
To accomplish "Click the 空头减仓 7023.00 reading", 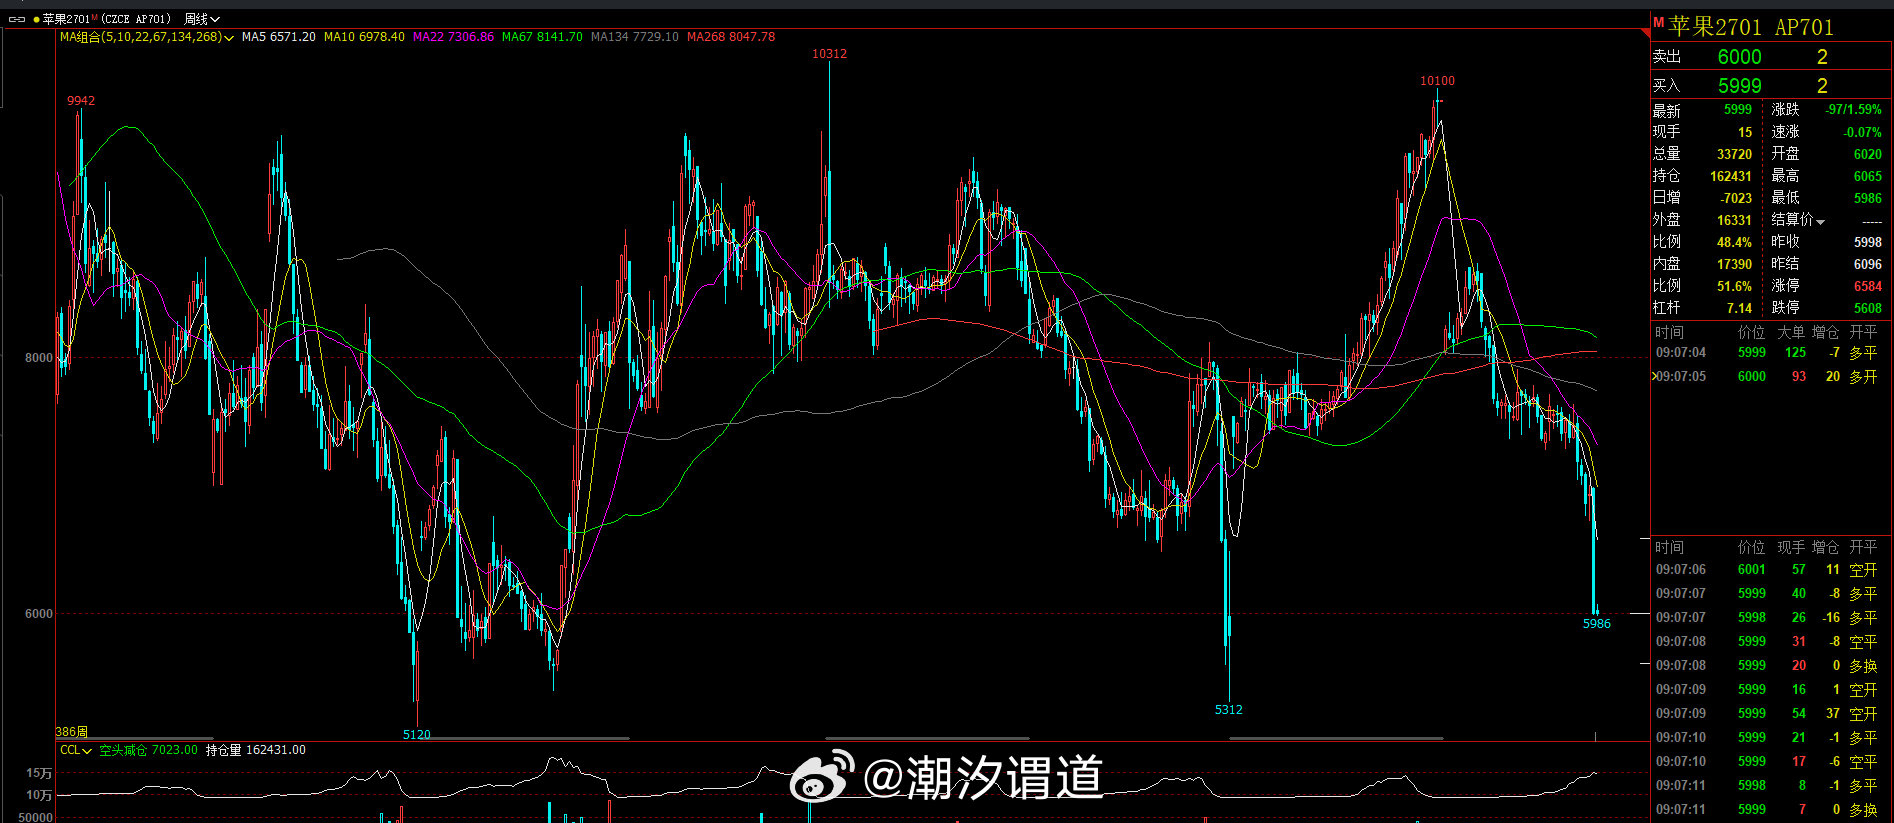I will tap(148, 750).
